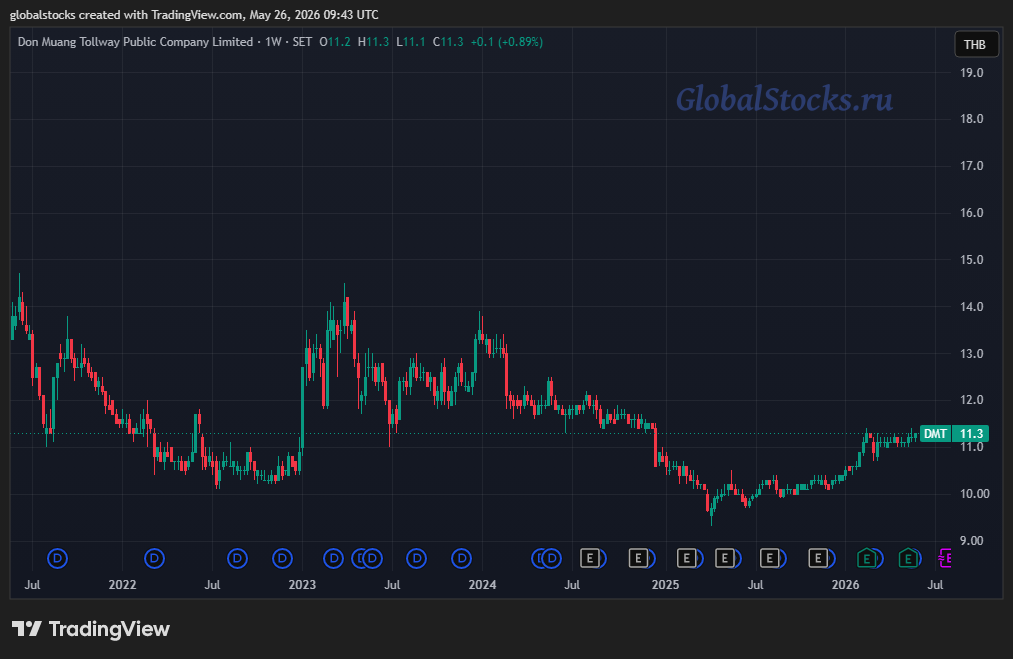Click the second green earnings marker in 2026
Image resolution: width=1013 pixels, height=659 pixels.
[908, 558]
